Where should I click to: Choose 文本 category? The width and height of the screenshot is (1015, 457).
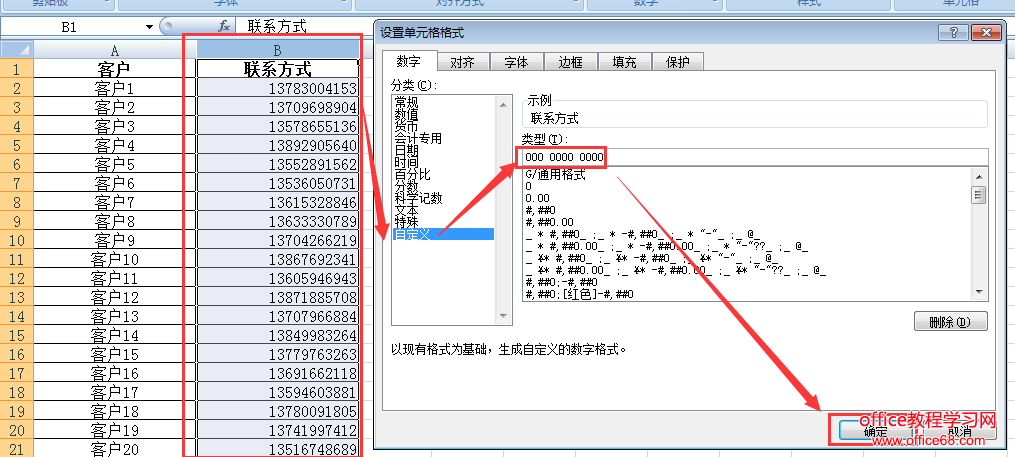[407, 210]
